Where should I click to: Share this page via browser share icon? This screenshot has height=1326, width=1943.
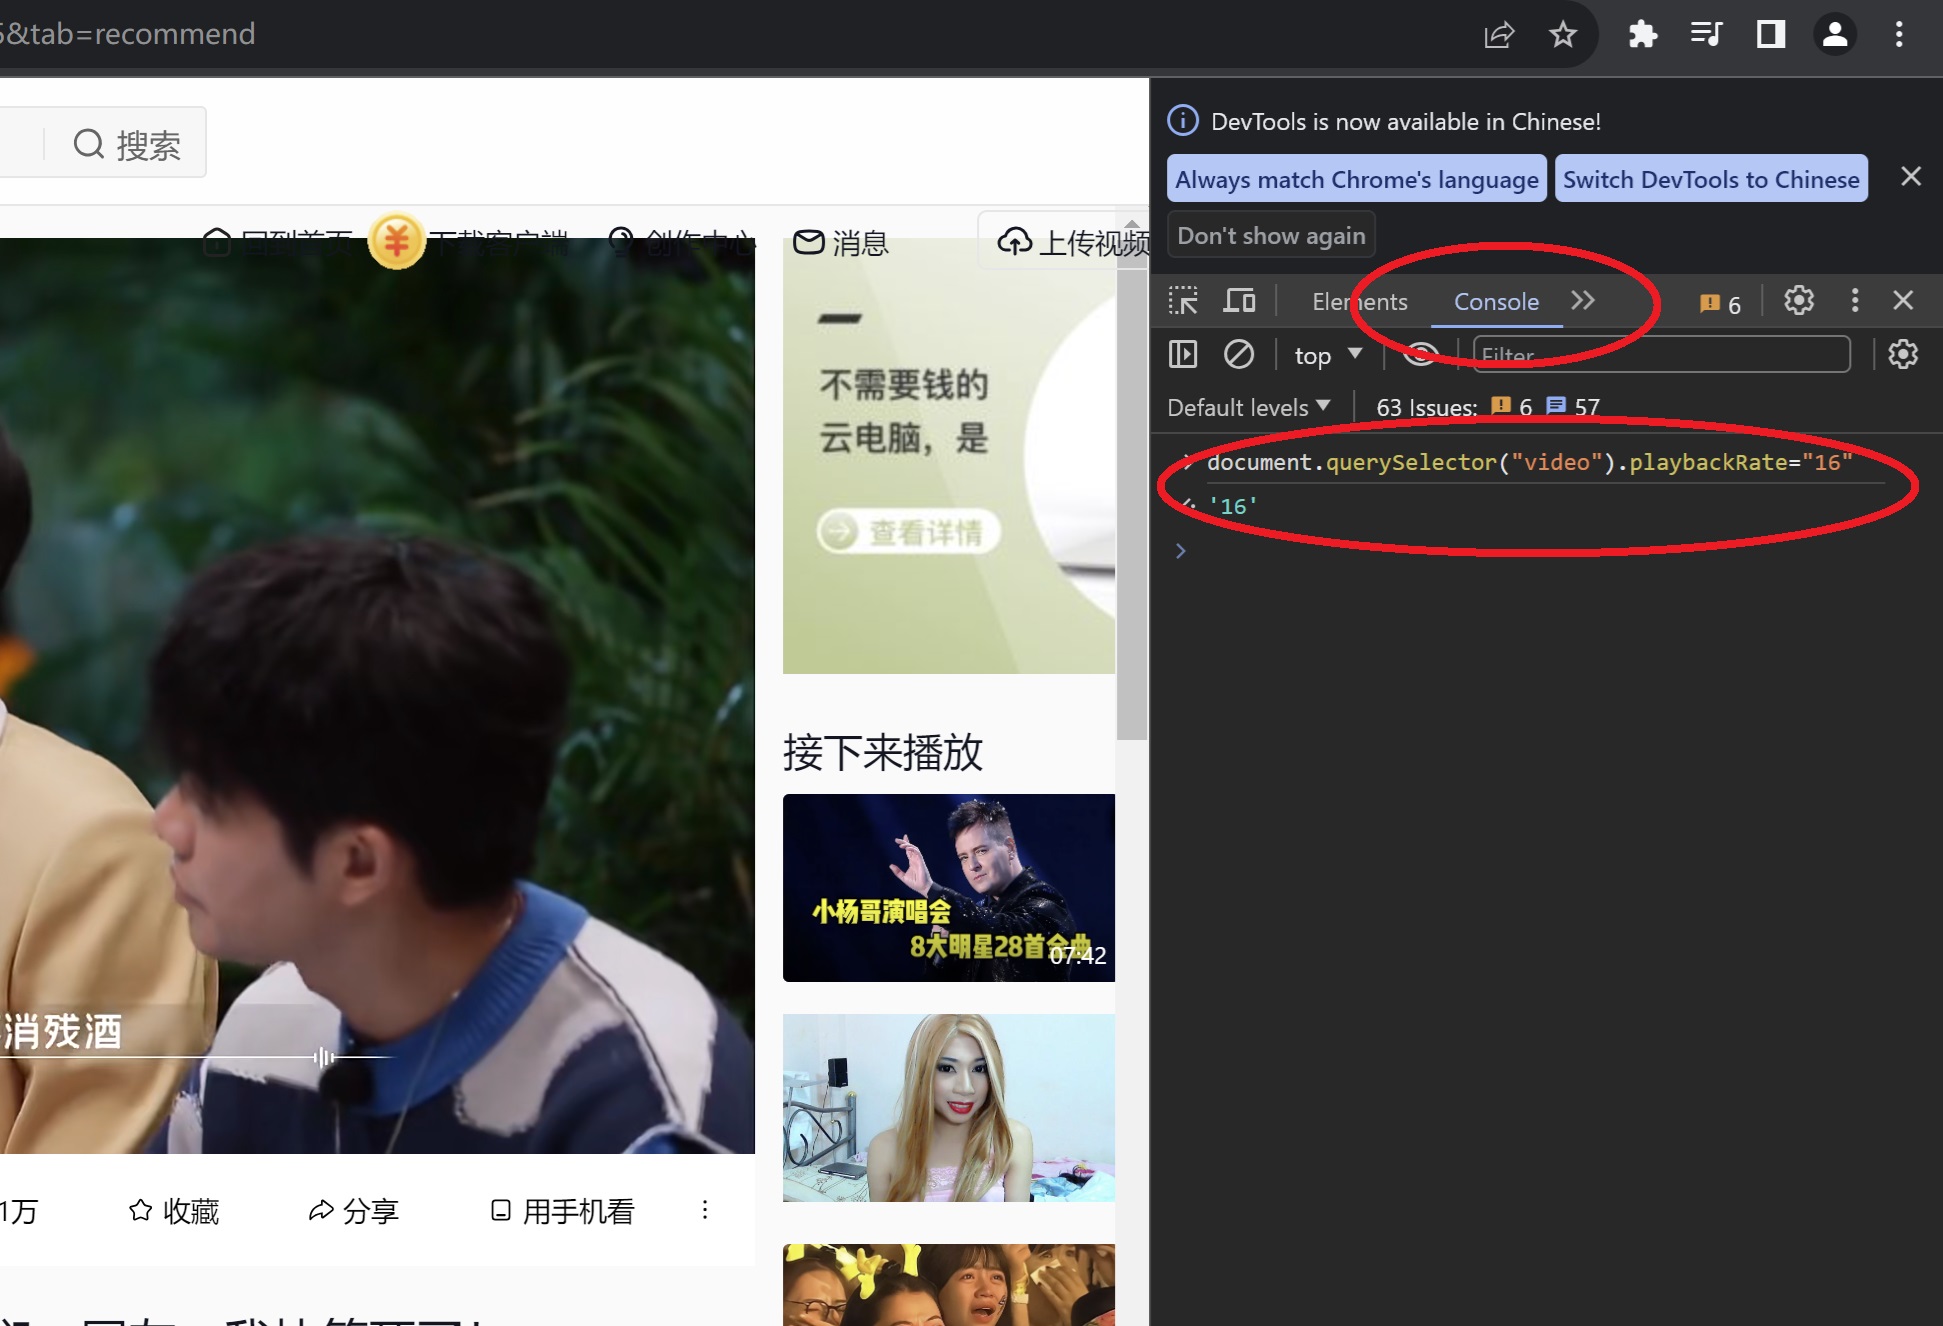pos(1498,35)
